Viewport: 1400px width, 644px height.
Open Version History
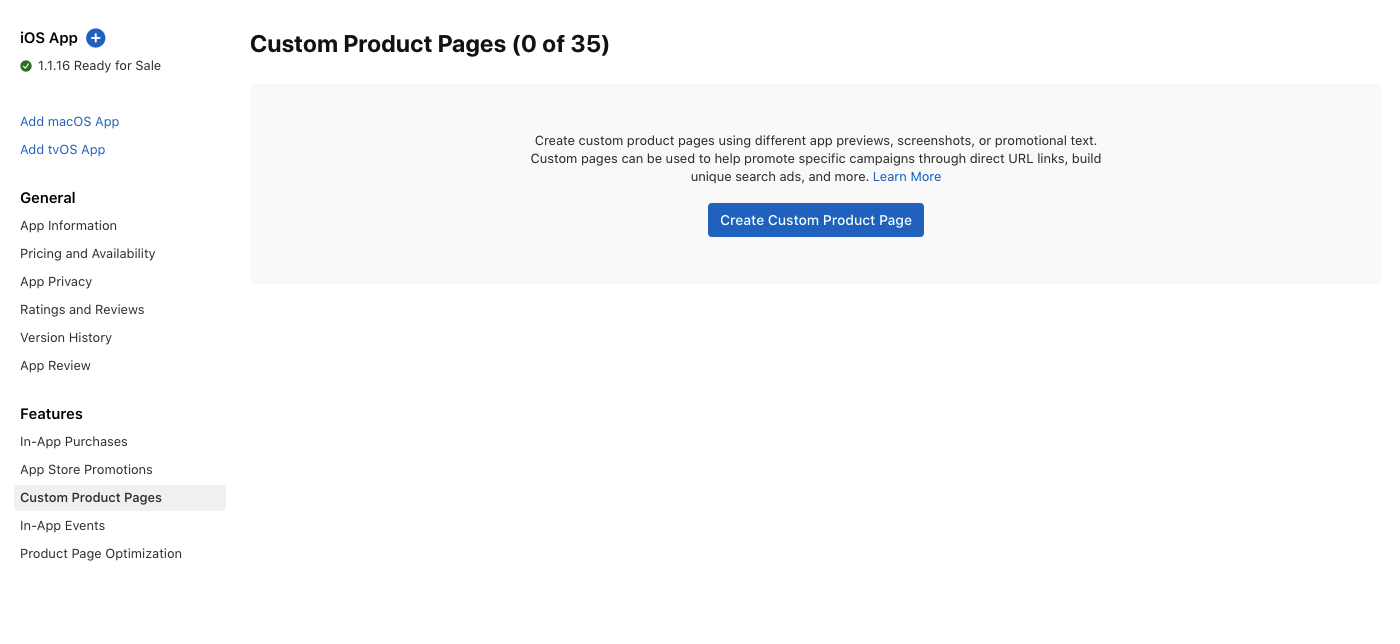coord(66,338)
